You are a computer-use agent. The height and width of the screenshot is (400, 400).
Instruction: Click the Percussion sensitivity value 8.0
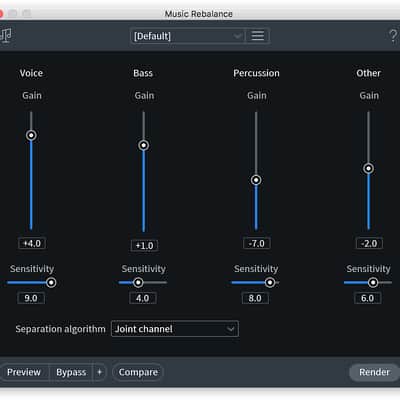(255, 298)
